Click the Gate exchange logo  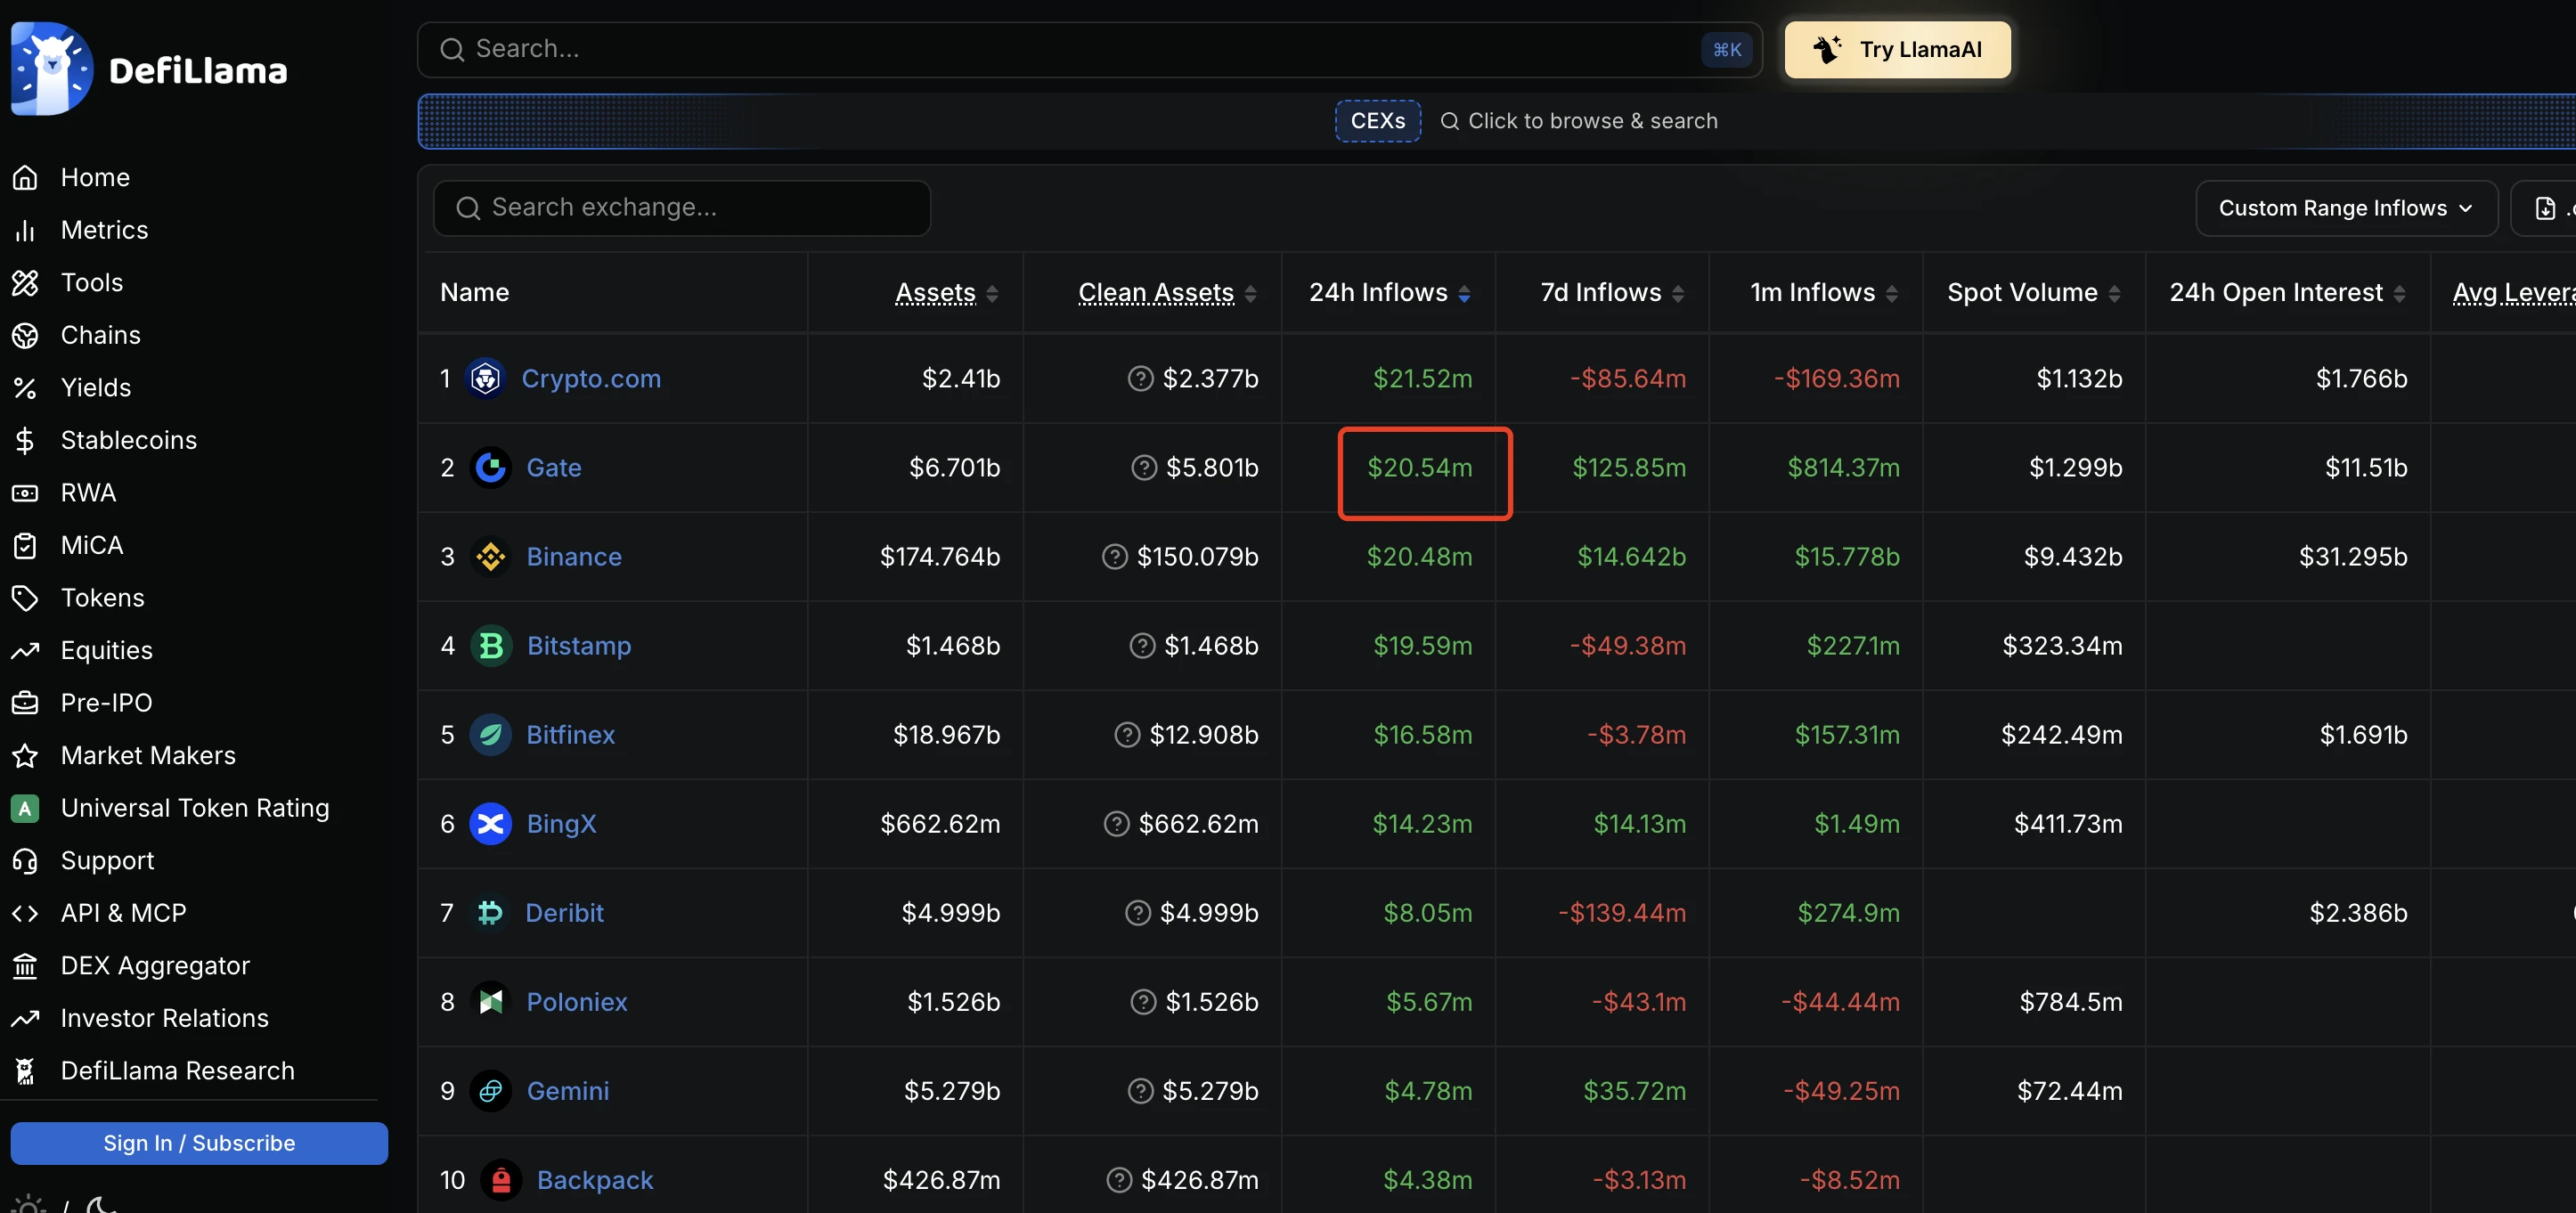491,468
